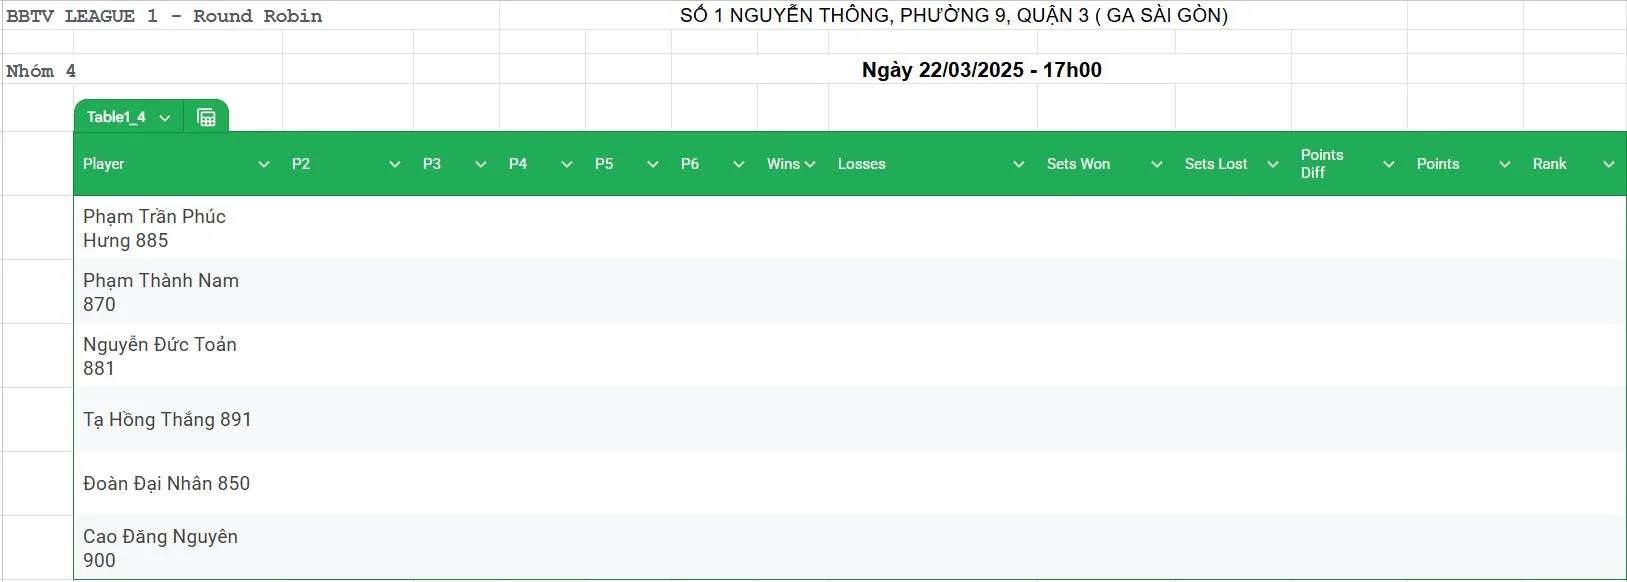
Task: Open the Rank column dropdown arrow
Action: pos(1609,164)
